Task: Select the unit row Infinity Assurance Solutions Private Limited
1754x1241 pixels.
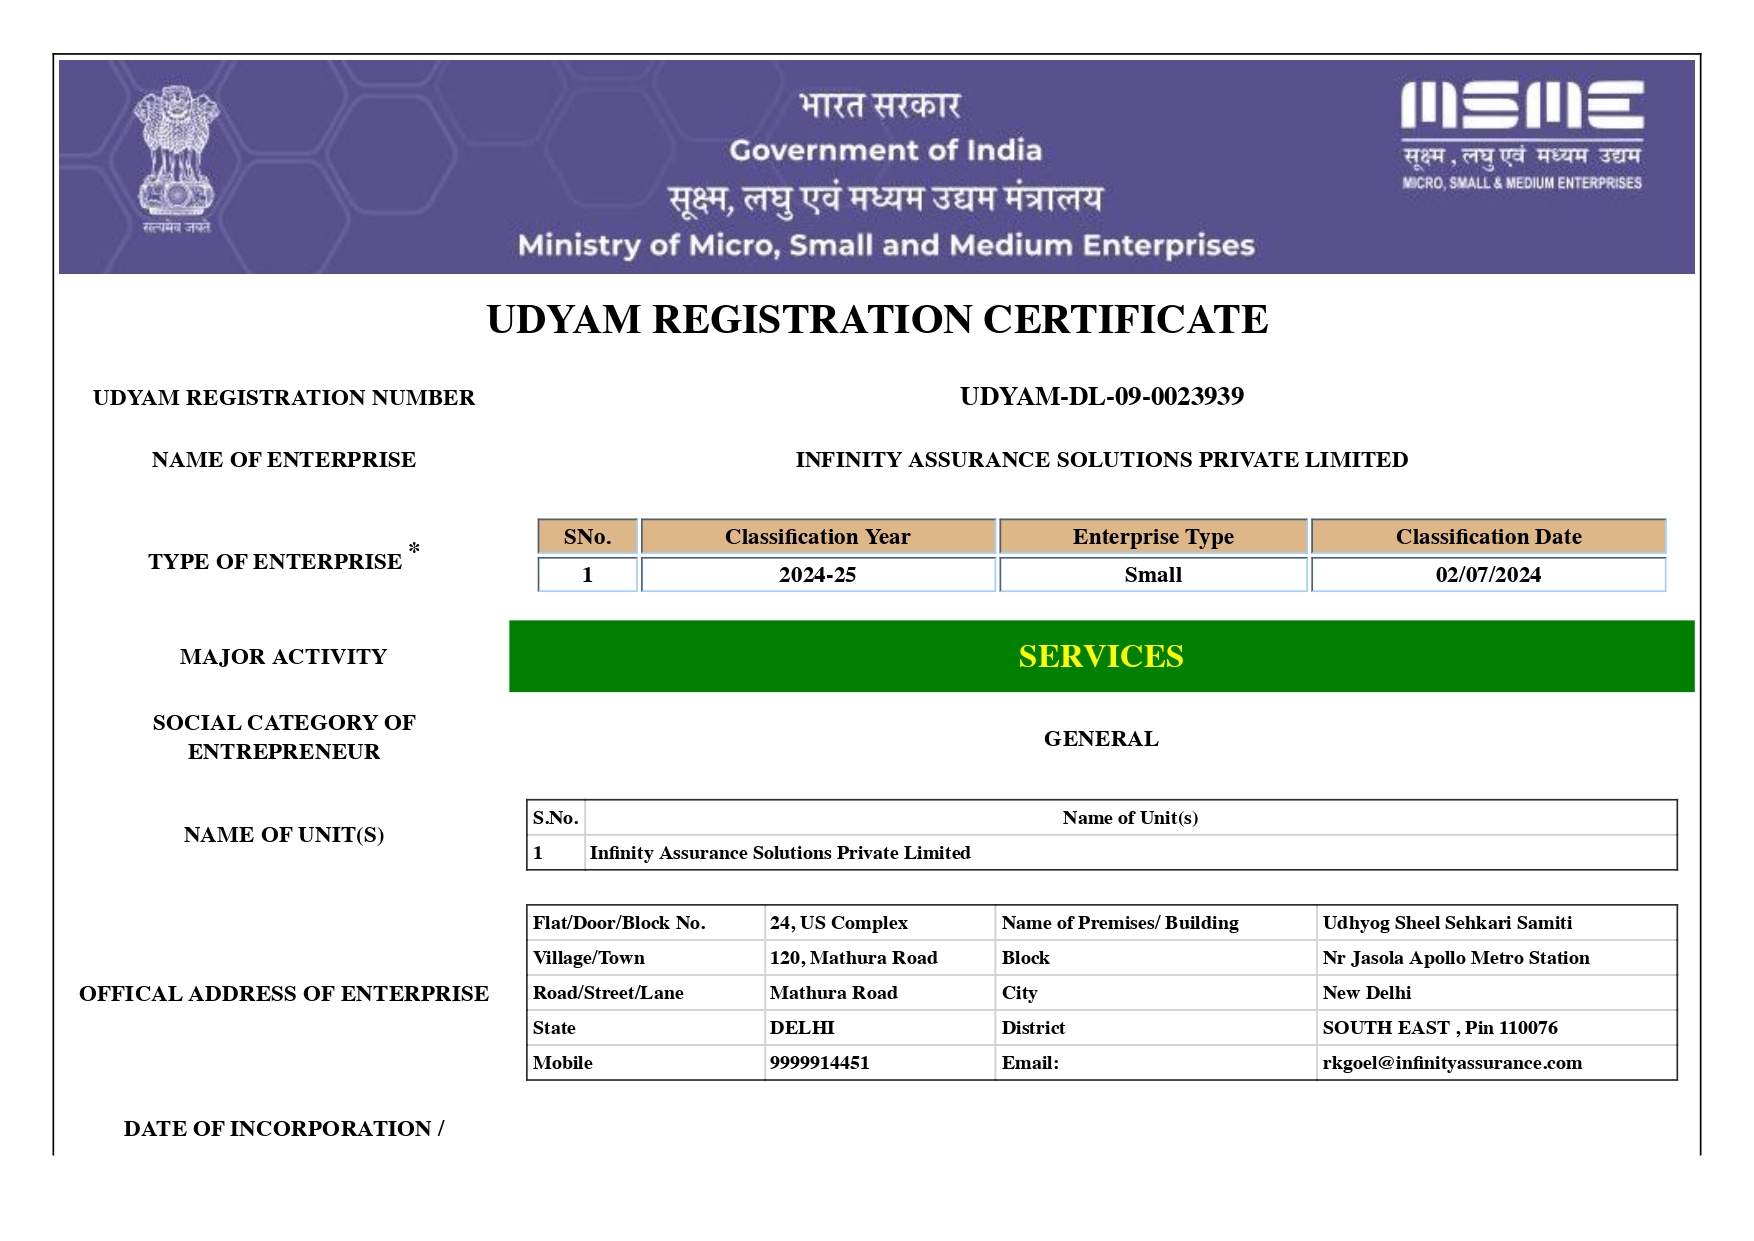Action: pos(1101,853)
